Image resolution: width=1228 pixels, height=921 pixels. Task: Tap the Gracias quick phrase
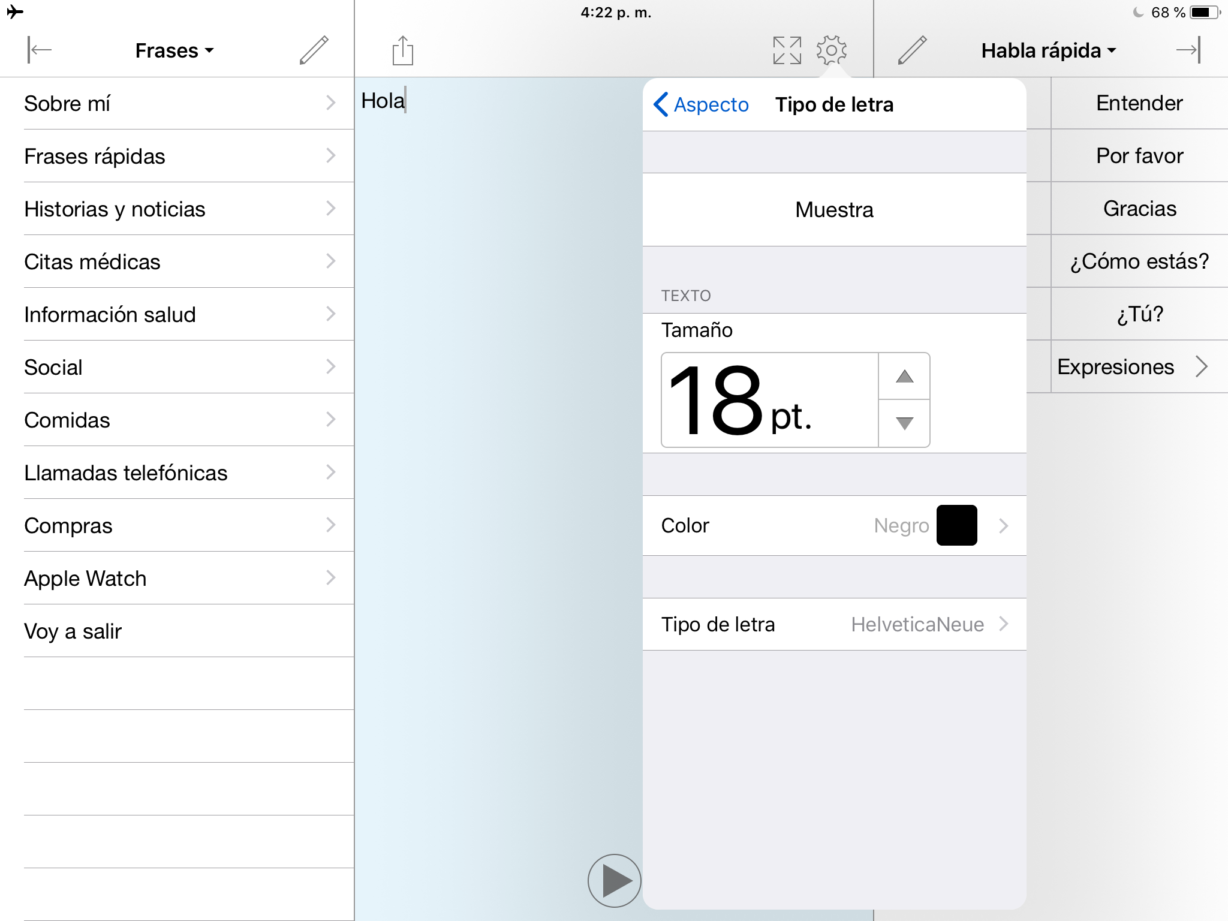pyautogui.click(x=1139, y=209)
